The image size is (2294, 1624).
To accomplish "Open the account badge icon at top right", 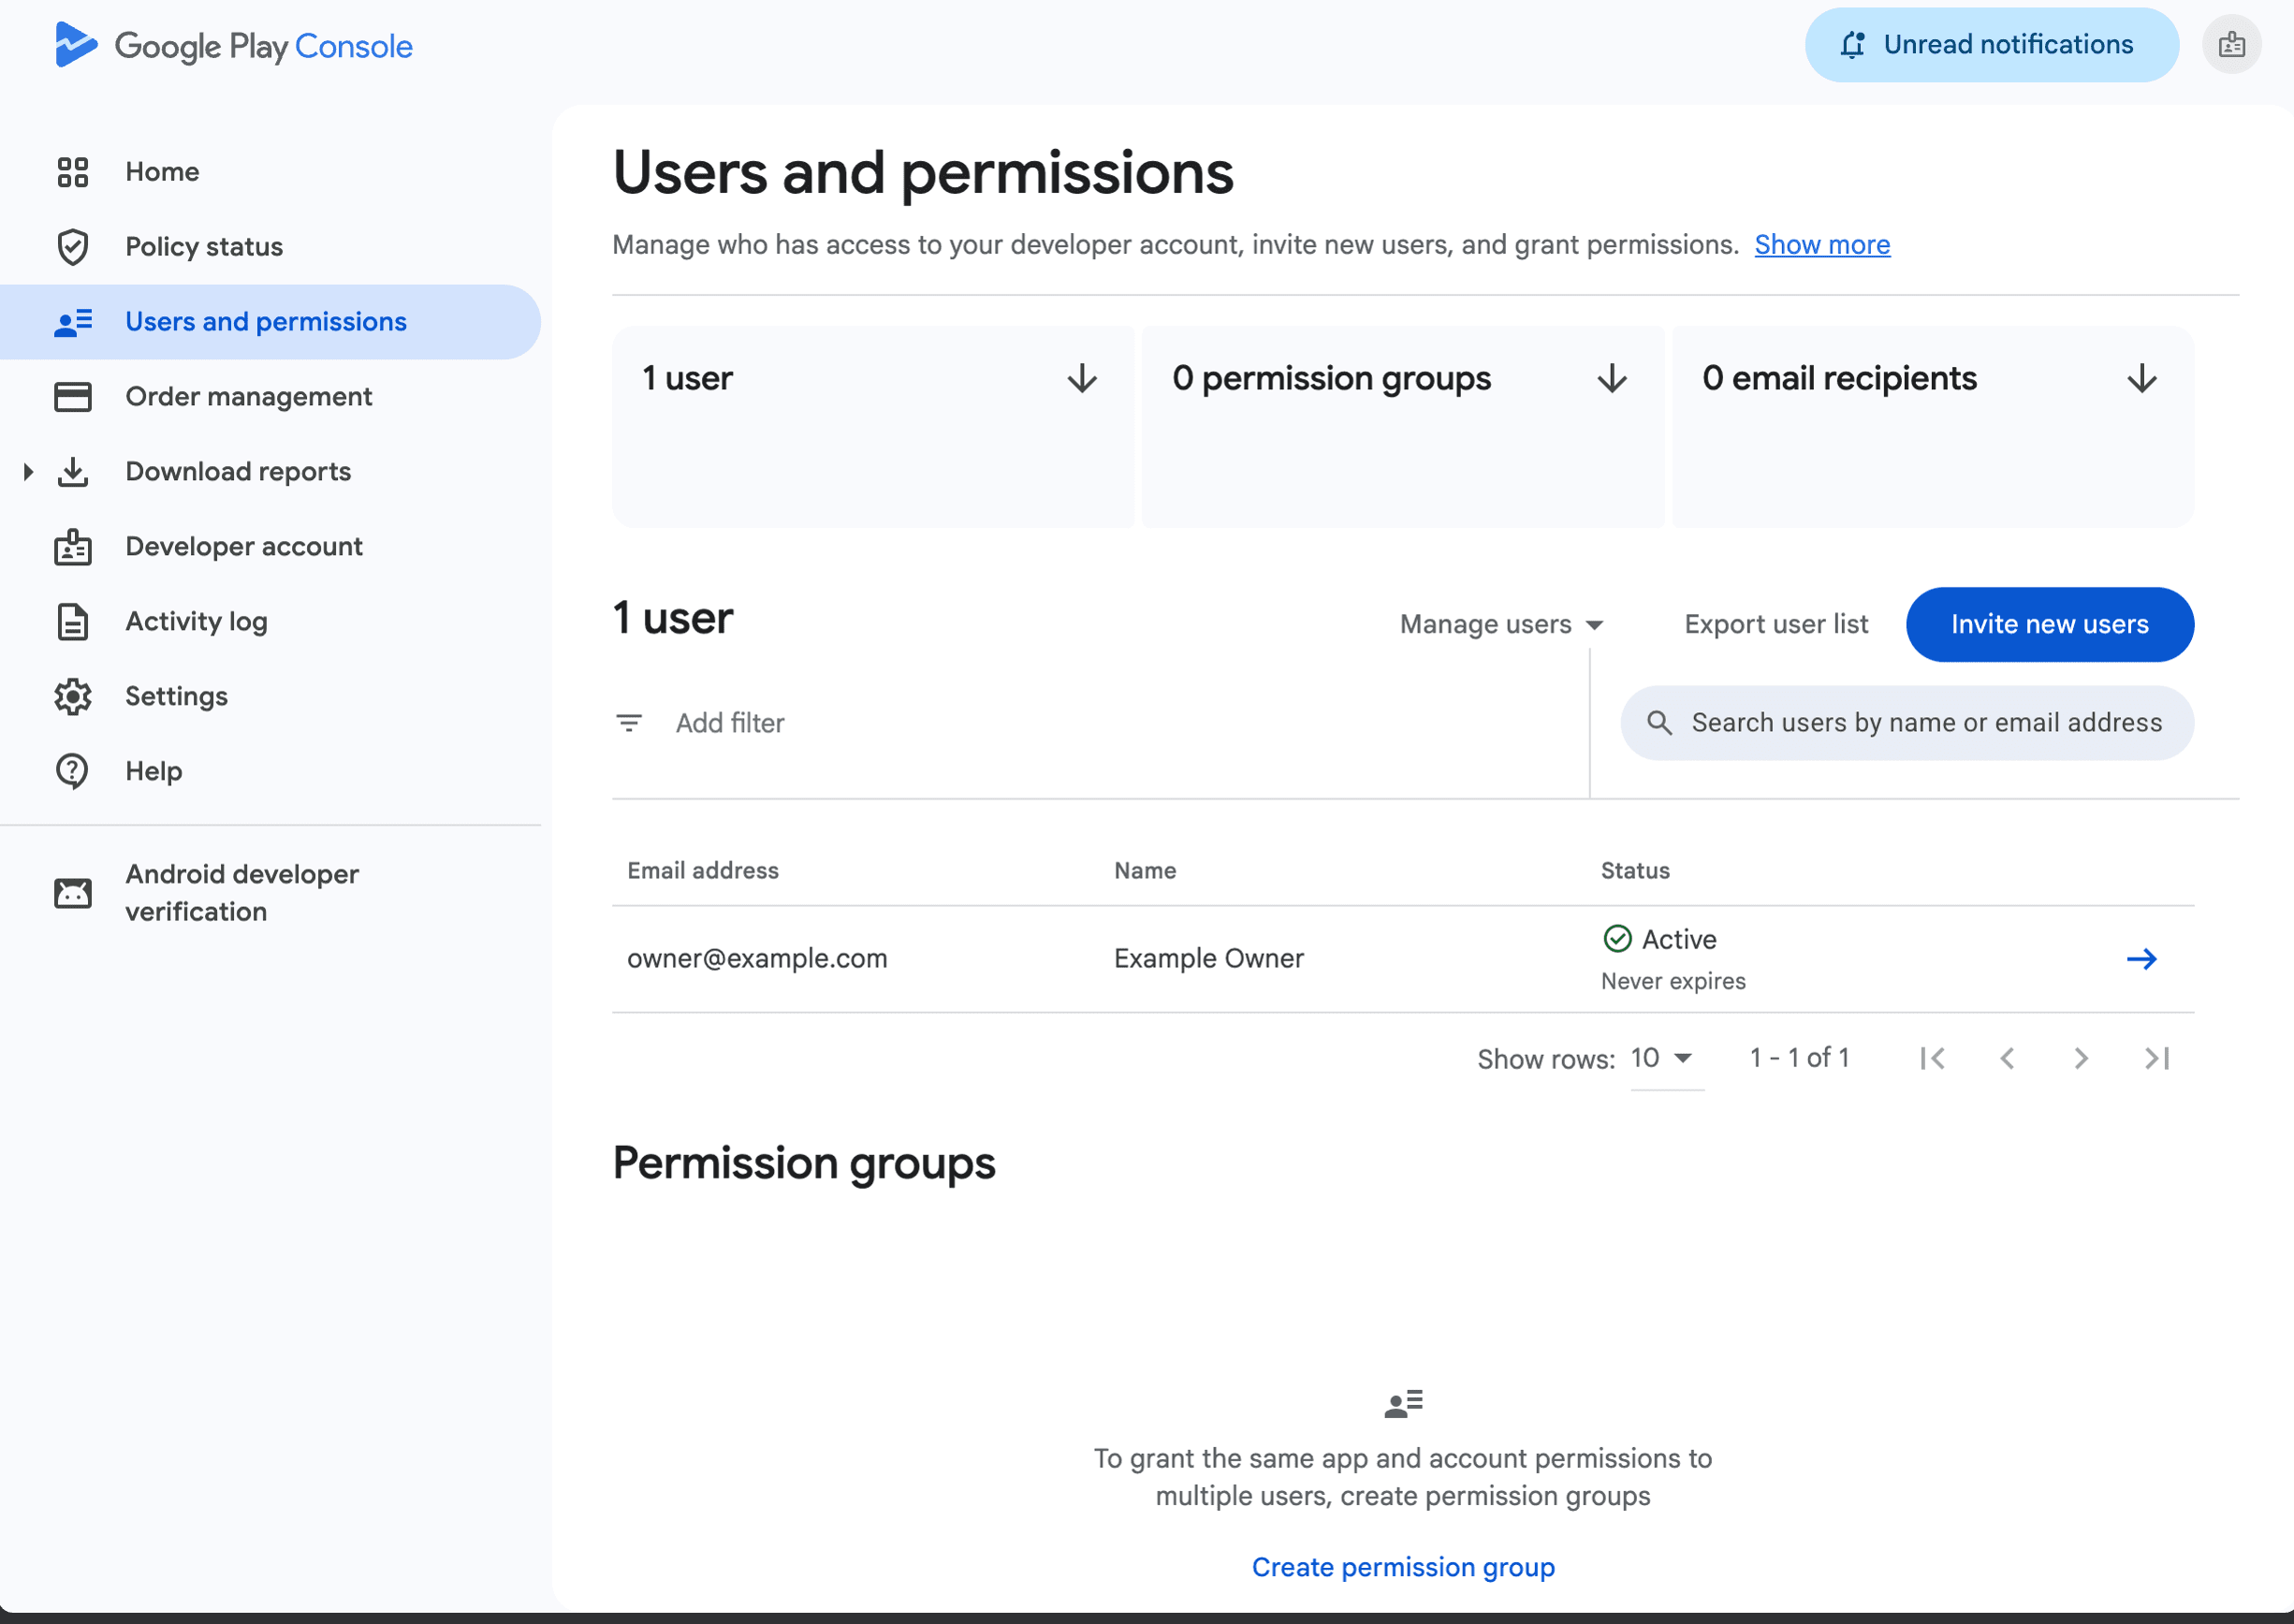I will point(2231,45).
